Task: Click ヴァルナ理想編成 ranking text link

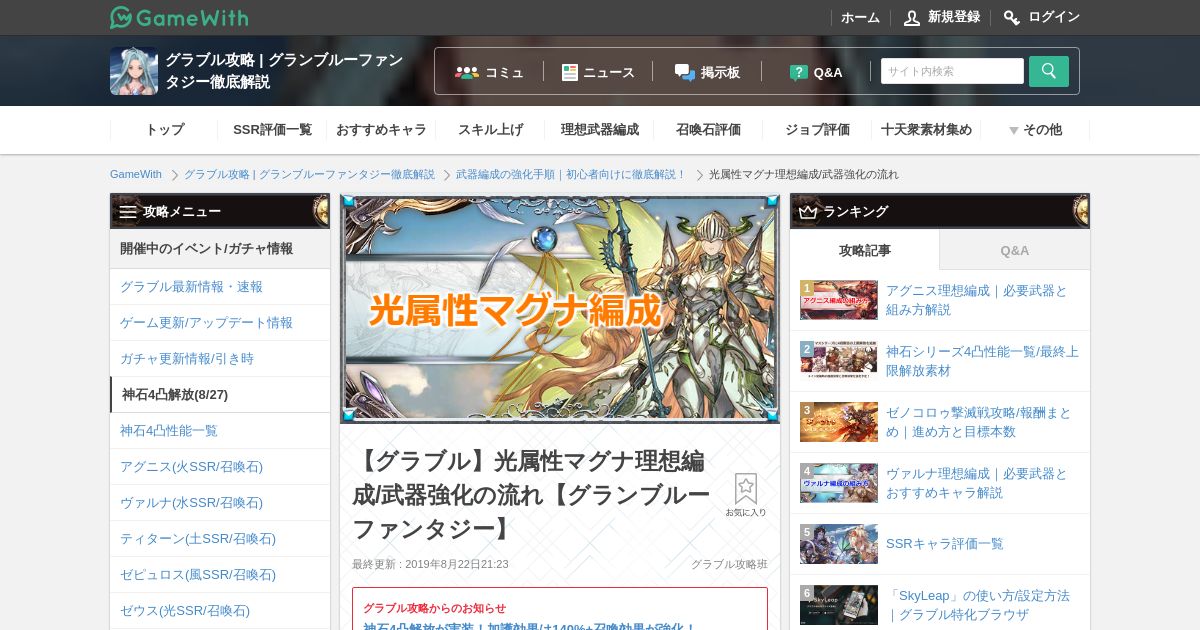Action: tap(977, 483)
